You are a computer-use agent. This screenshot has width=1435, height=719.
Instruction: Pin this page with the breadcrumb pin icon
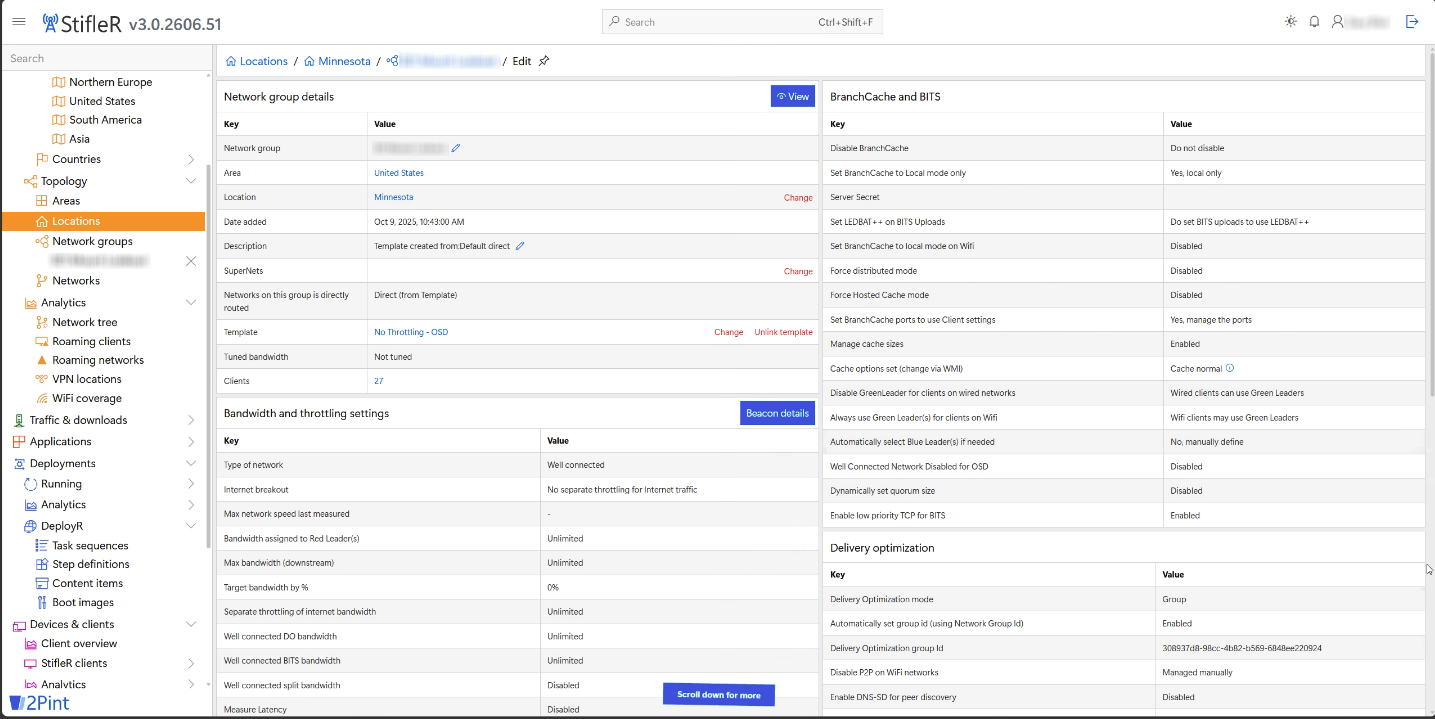click(544, 61)
